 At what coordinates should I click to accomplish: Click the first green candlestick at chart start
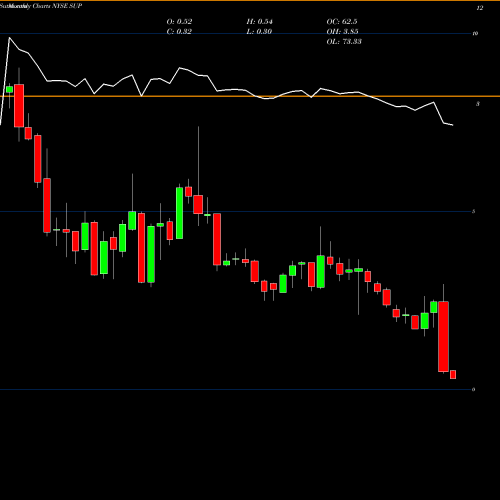coord(9,89)
